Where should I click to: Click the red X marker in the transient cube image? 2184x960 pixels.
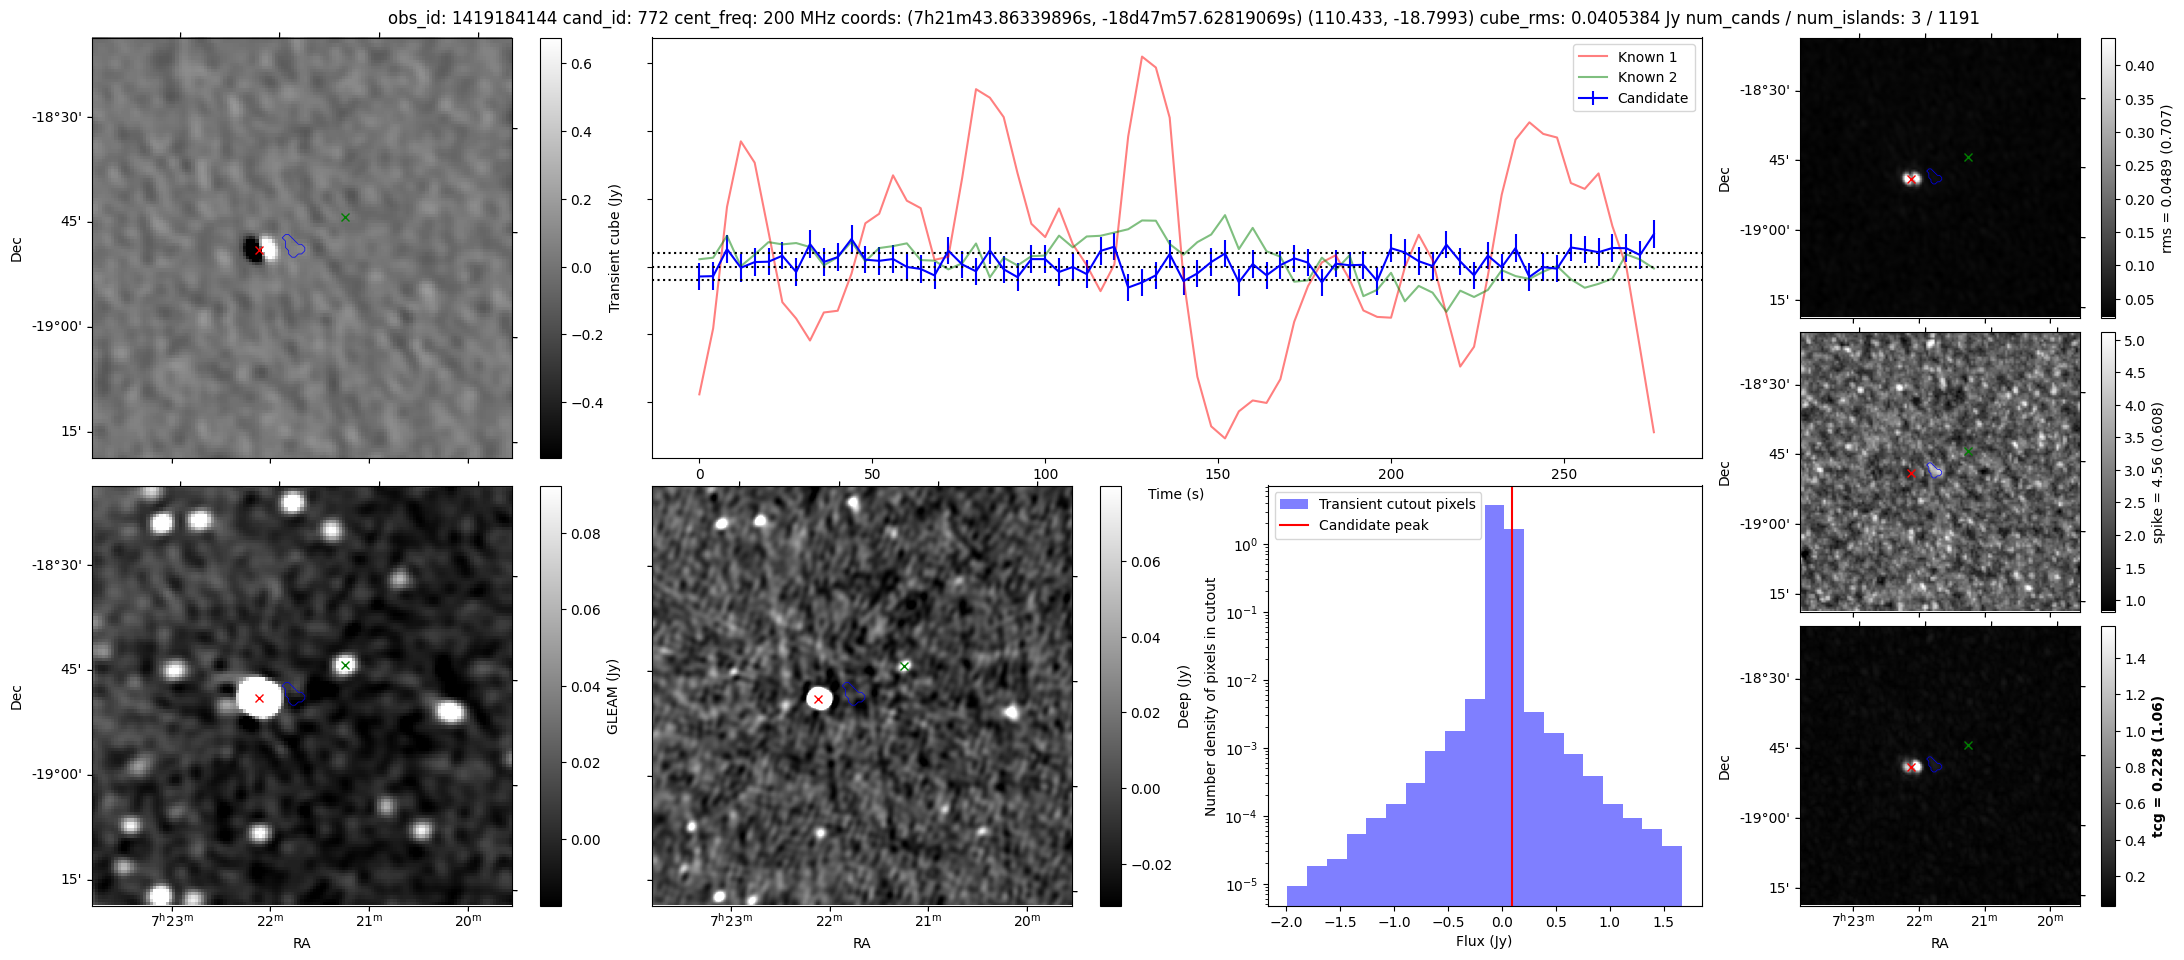[259, 250]
